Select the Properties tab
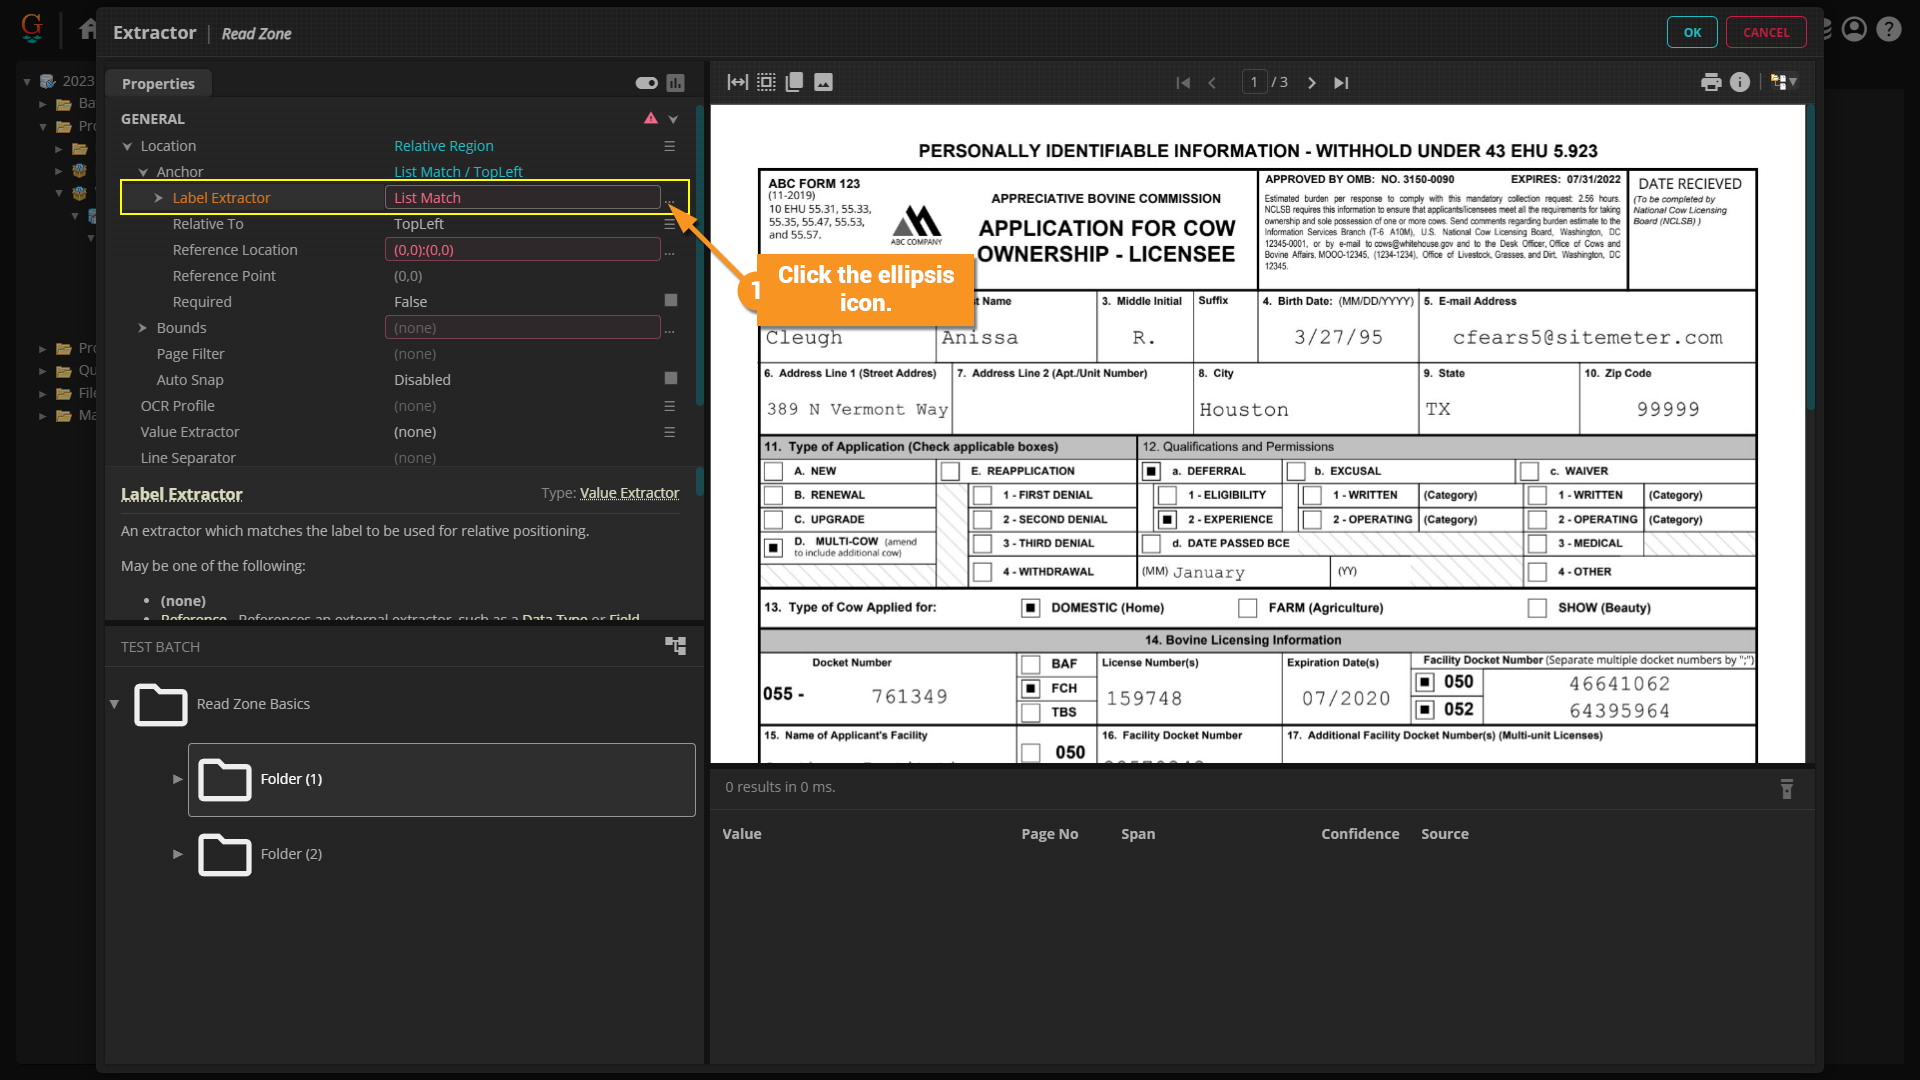The height and width of the screenshot is (1080, 1920). [158, 84]
